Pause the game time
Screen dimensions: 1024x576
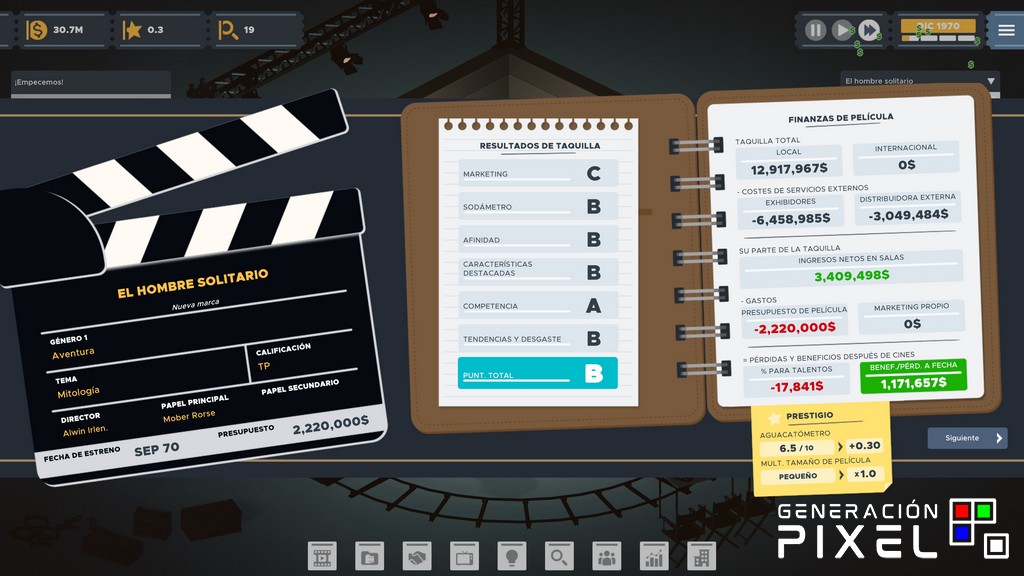click(x=815, y=30)
